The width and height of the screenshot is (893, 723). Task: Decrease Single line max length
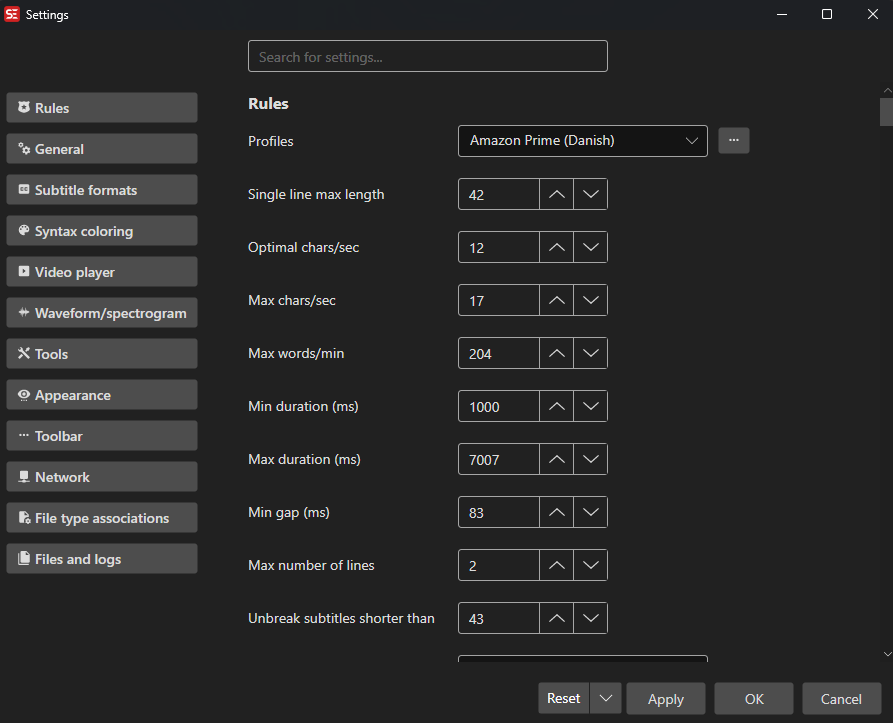coord(591,194)
